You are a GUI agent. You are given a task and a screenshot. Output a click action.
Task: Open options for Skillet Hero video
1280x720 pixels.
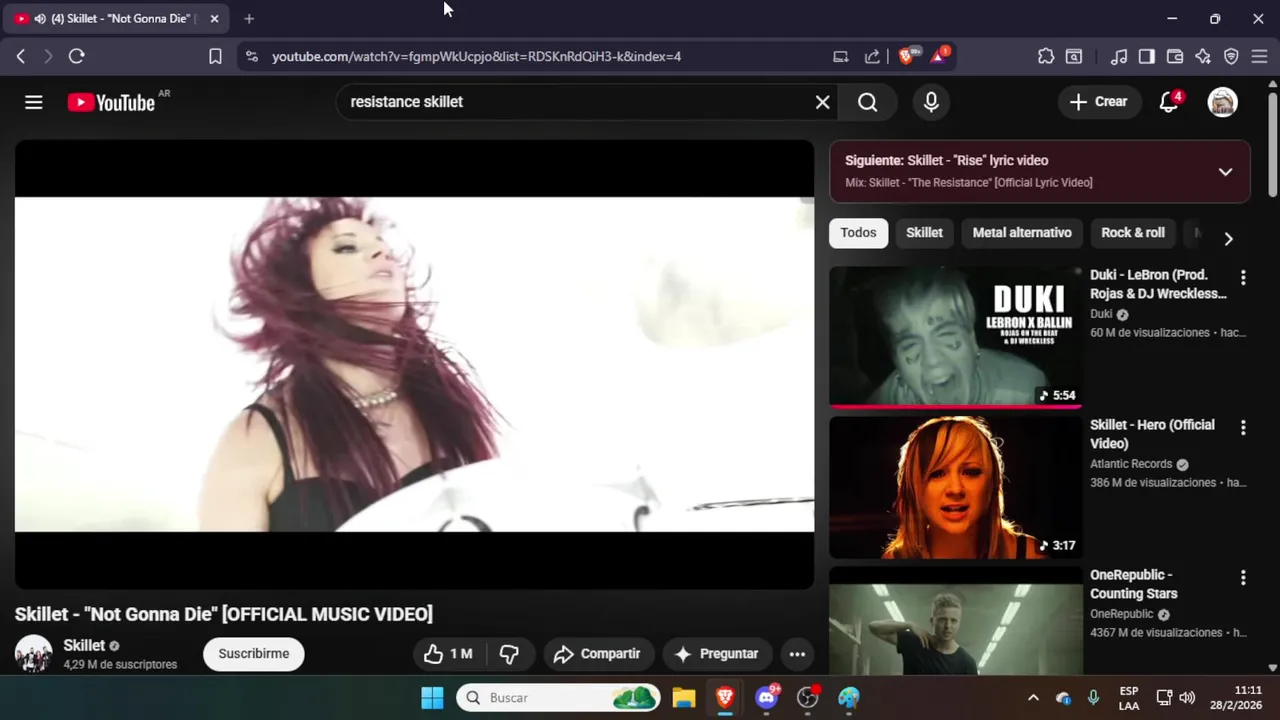(1243, 427)
